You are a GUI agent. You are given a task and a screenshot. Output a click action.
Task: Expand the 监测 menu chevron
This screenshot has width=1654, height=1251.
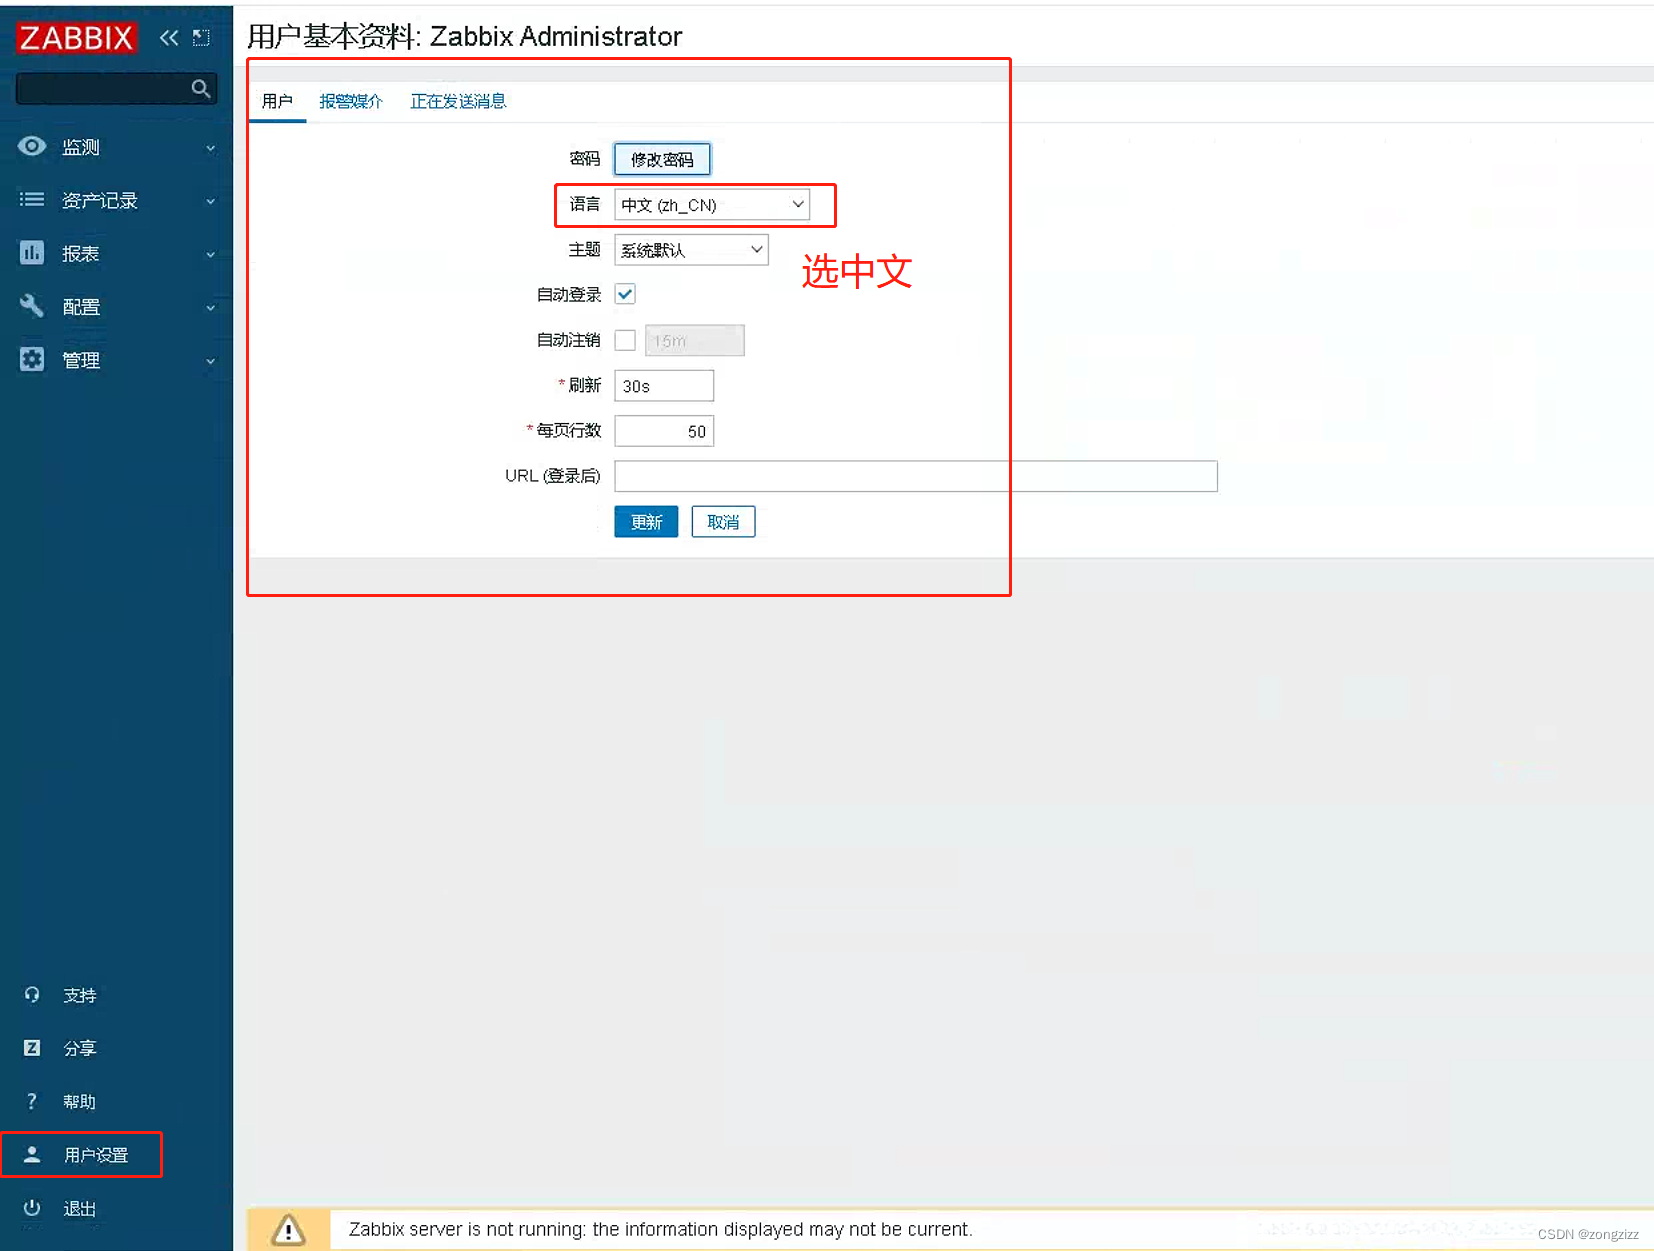coord(211,148)
